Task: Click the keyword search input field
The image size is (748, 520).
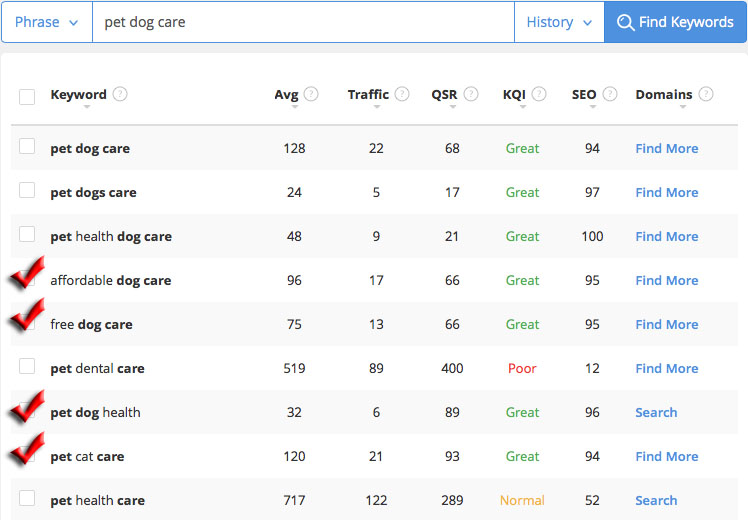Action: [x=303, y=22]
